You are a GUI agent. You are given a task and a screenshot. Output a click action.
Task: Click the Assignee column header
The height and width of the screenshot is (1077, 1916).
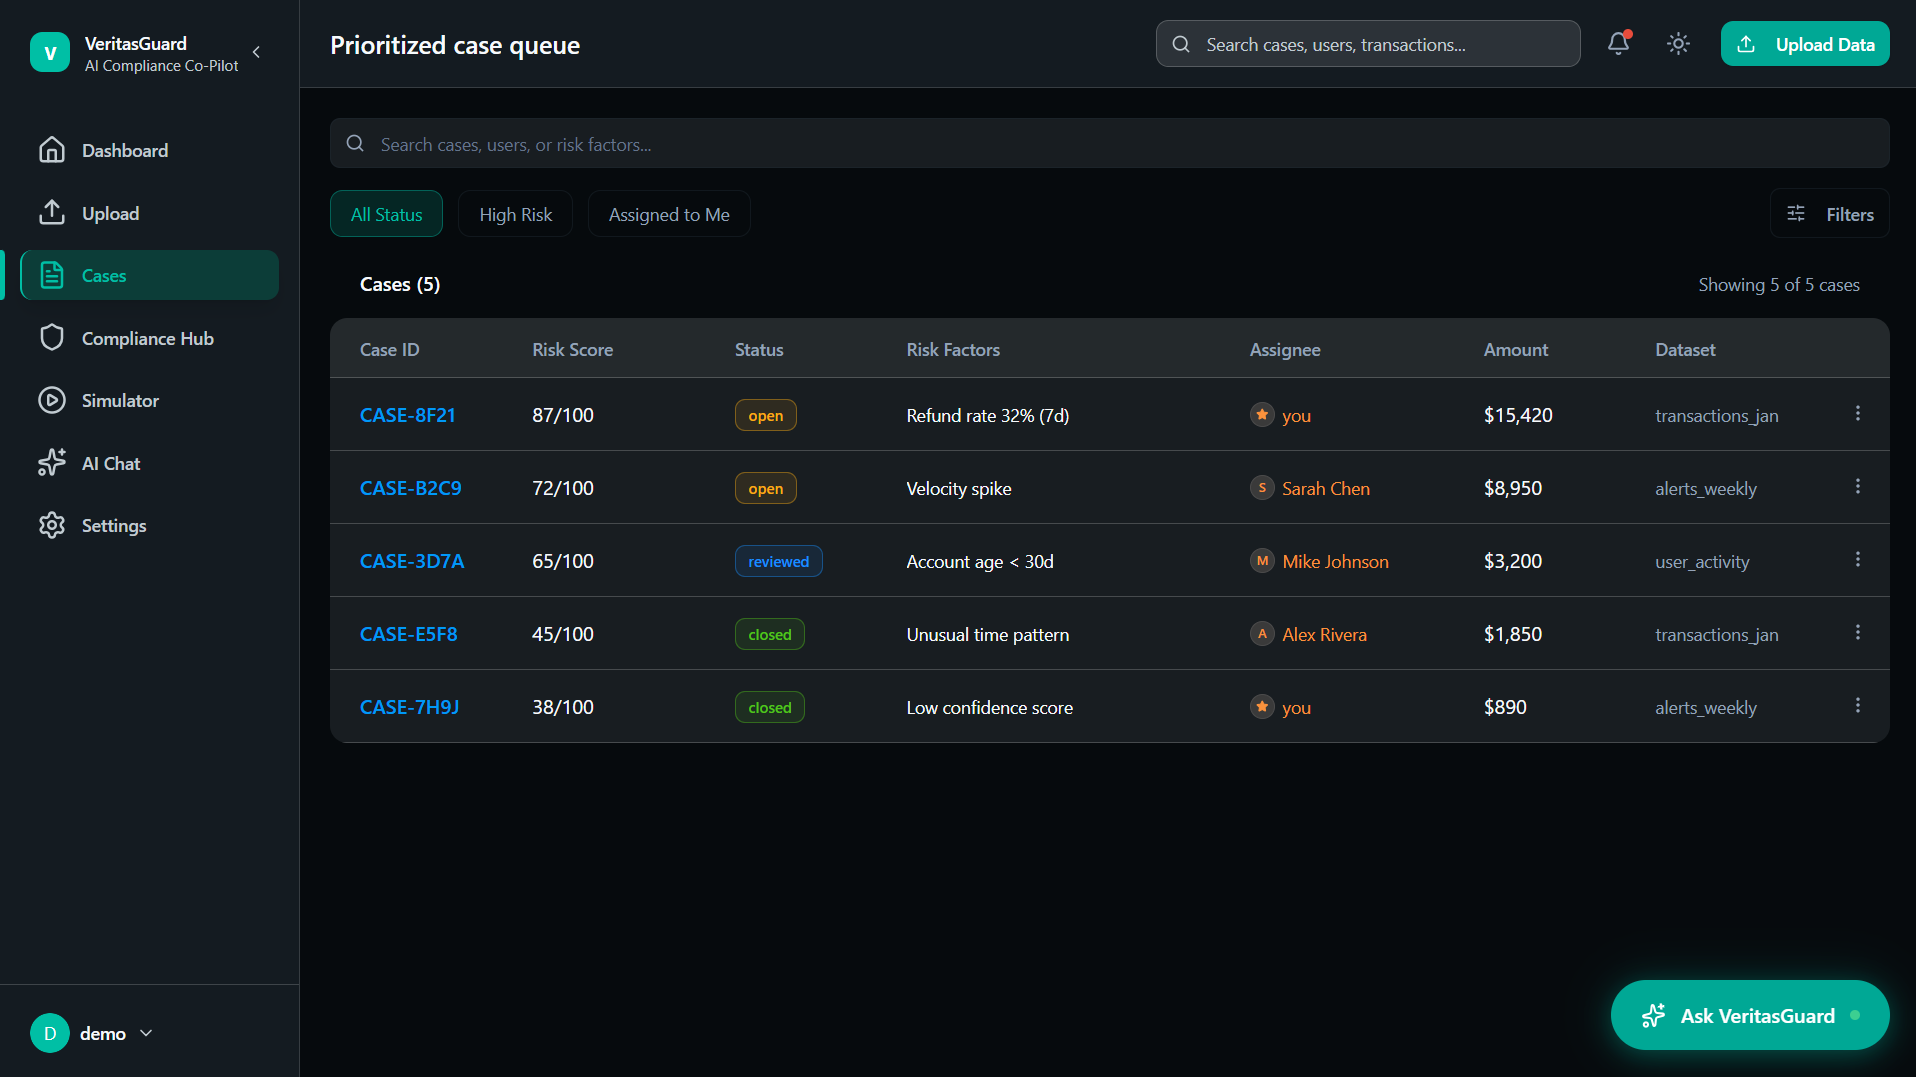tap(1285, 349)
